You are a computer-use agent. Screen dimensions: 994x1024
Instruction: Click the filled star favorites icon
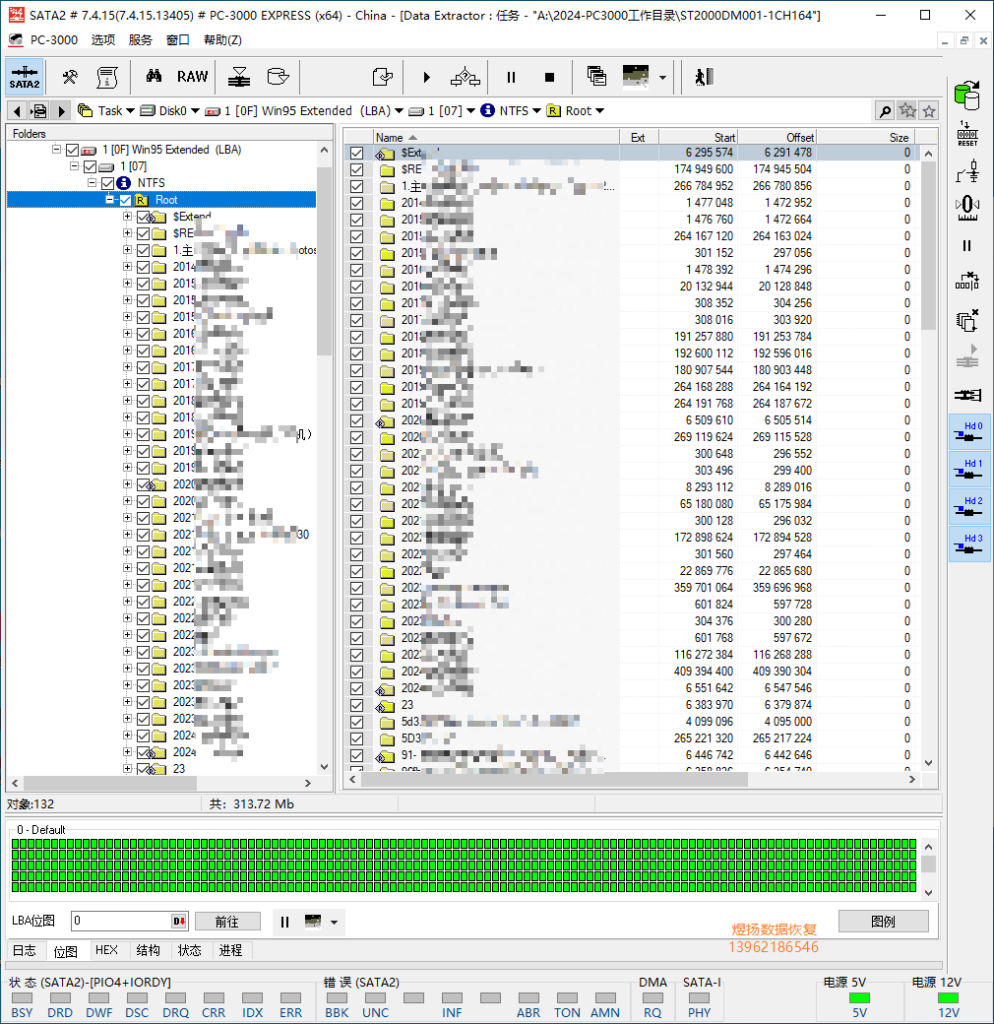click(x=907, y=111)
